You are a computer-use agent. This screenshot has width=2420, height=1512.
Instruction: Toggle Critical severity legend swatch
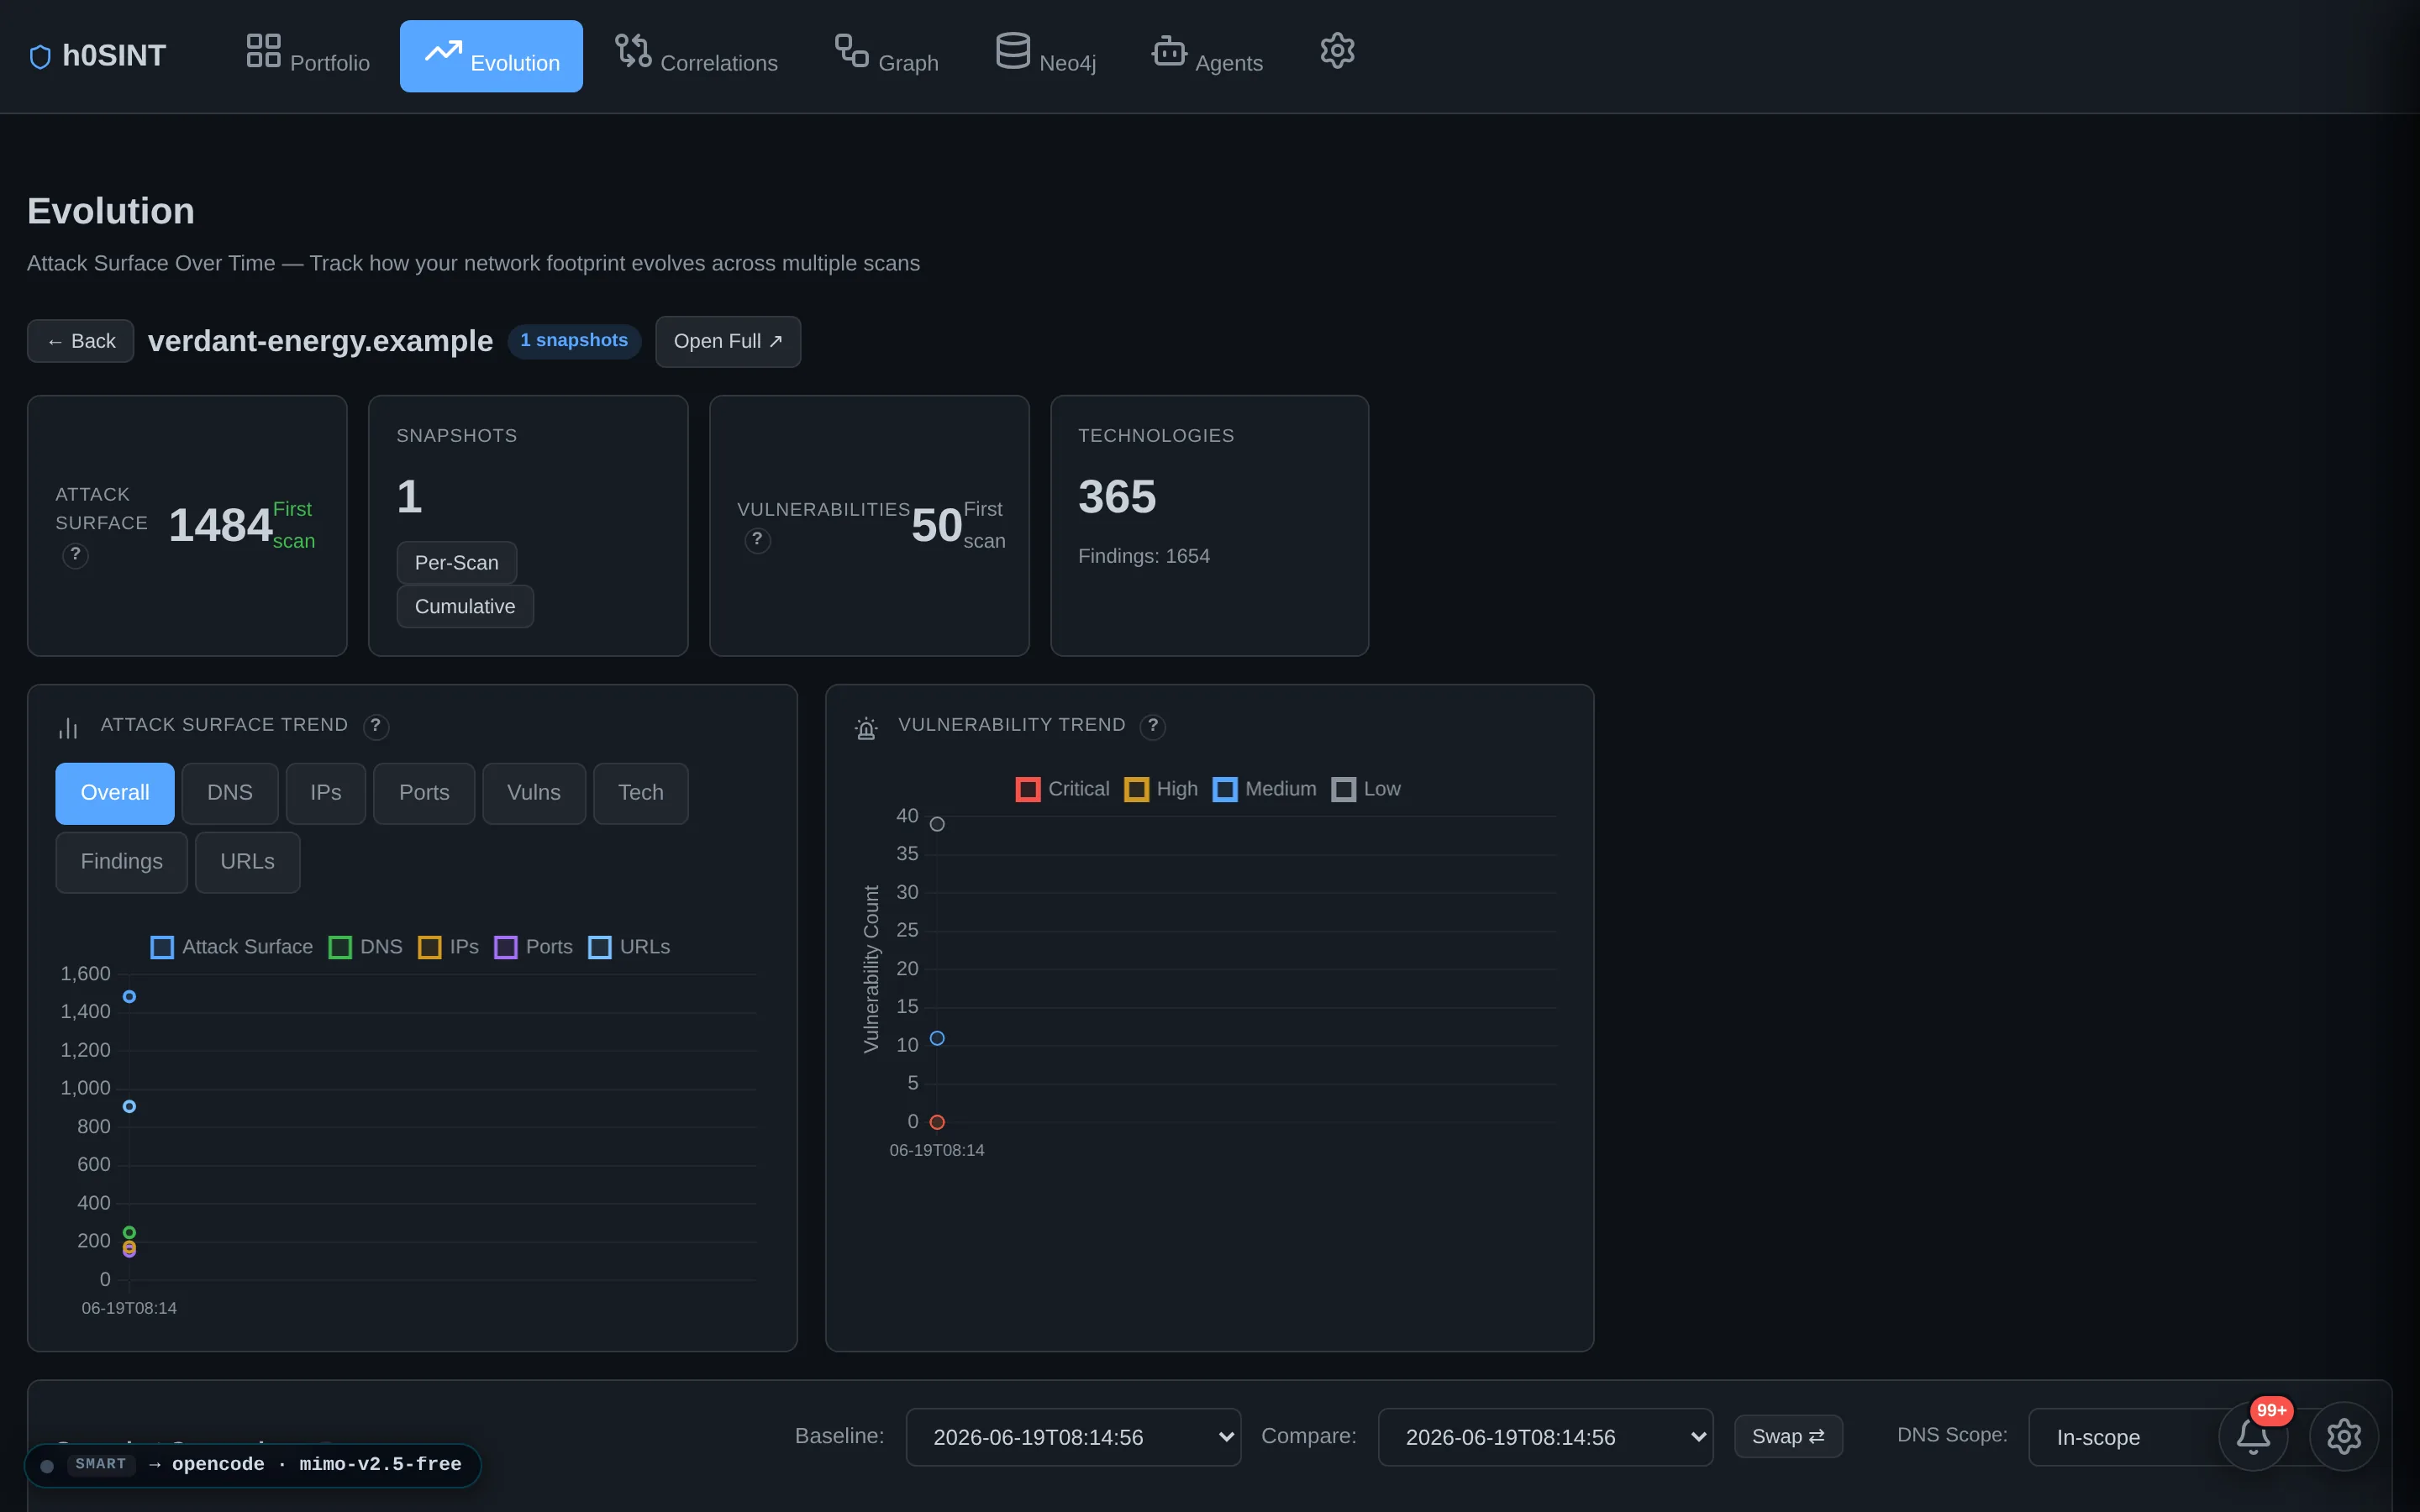click(x=1028, y=790)
